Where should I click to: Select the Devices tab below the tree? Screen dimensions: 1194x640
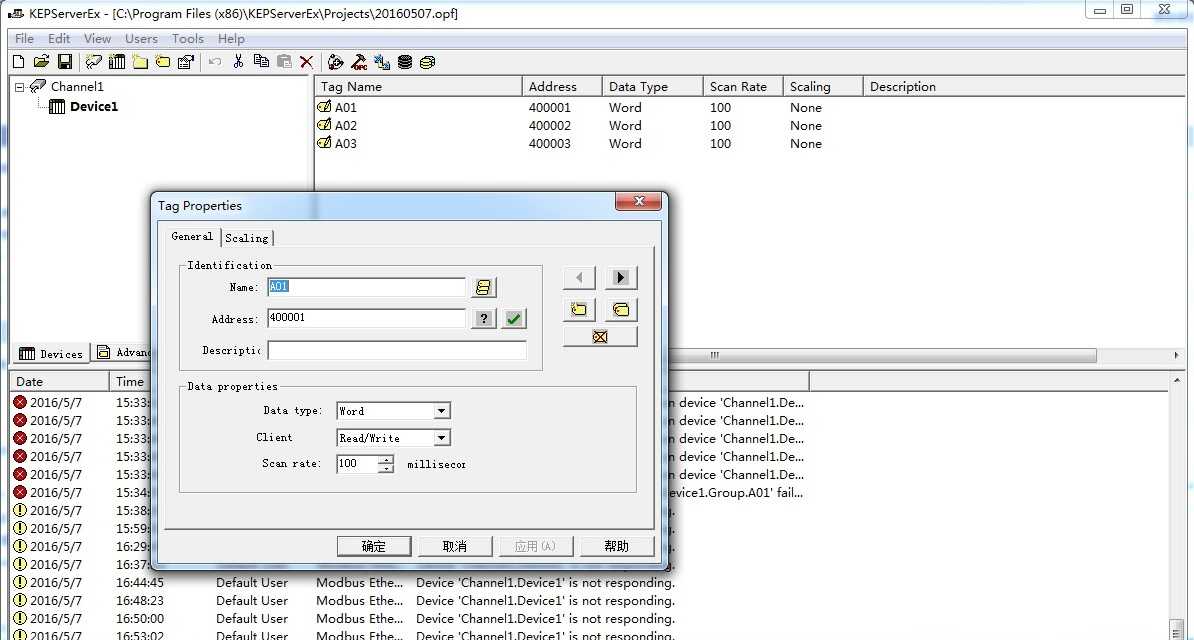pos(50,354)
